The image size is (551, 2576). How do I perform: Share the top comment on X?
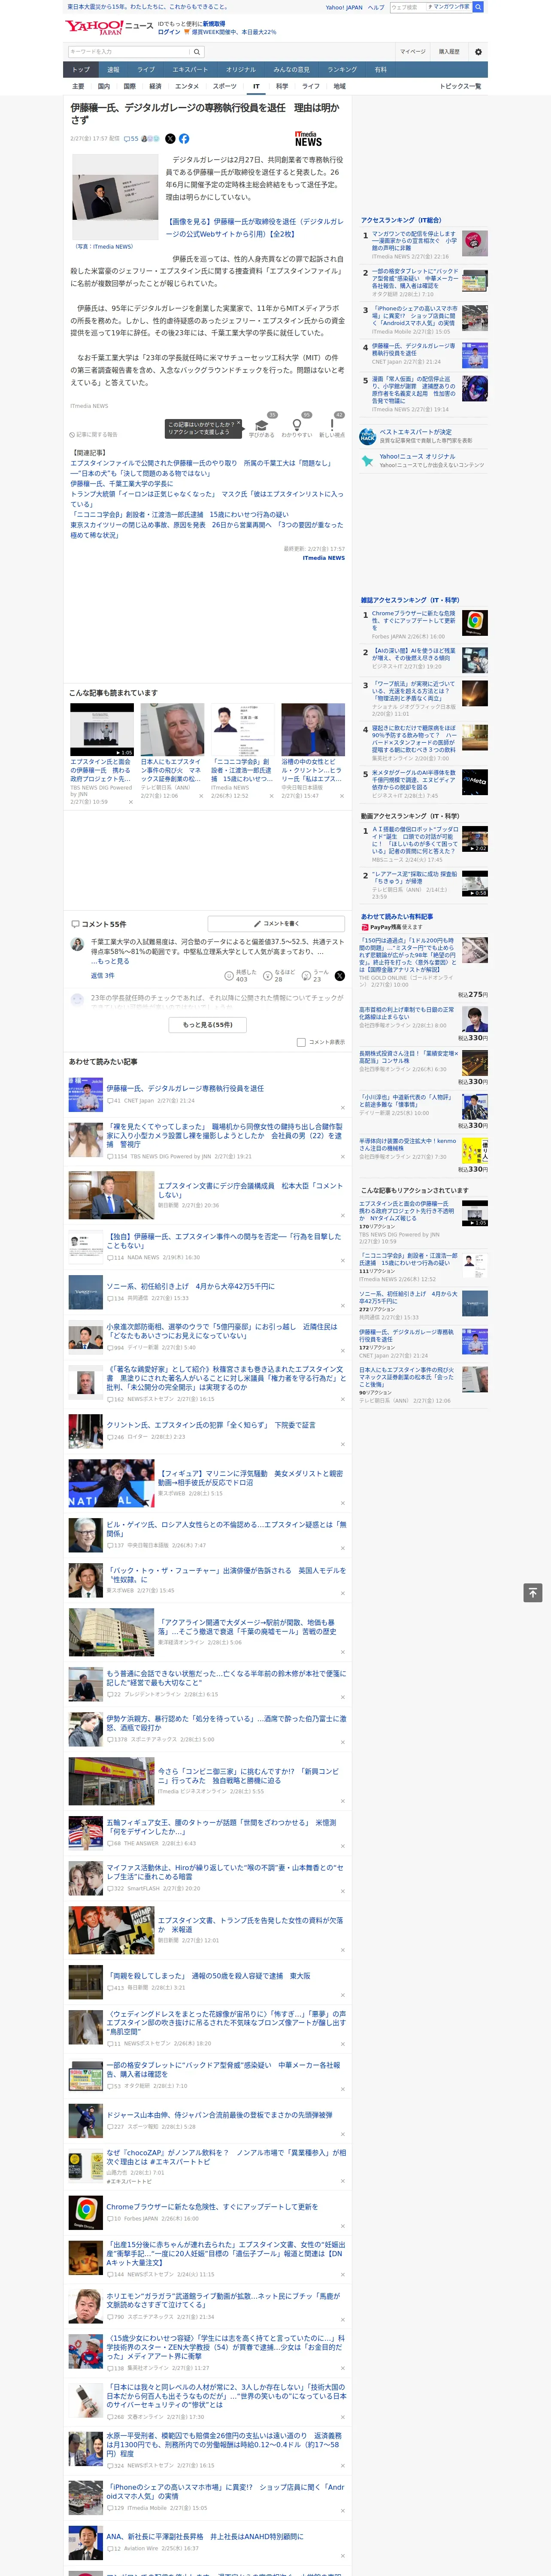point(340,975)
